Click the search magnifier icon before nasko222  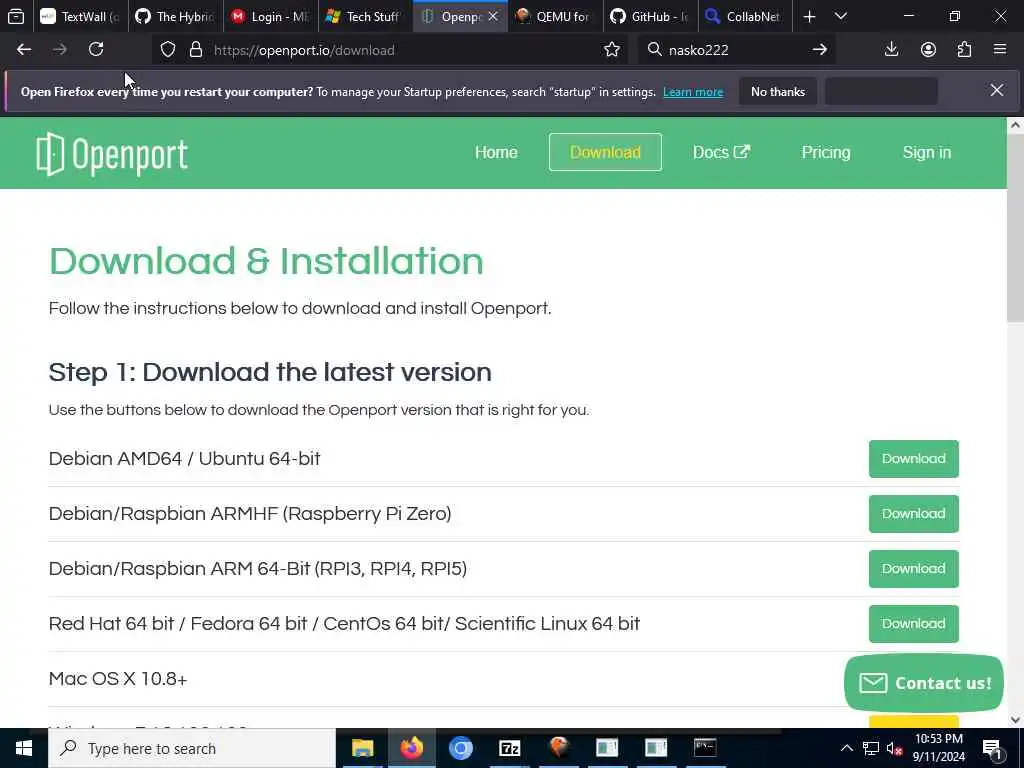point(654,50)
